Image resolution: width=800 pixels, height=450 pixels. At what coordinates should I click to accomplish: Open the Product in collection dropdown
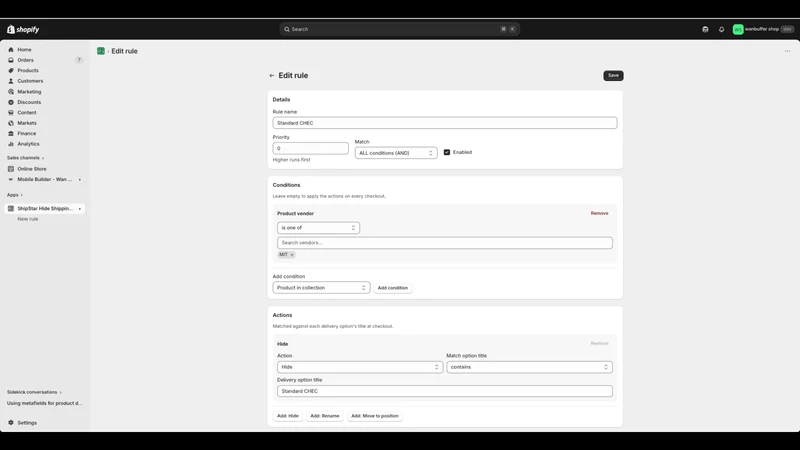click(x=321, y=288)
